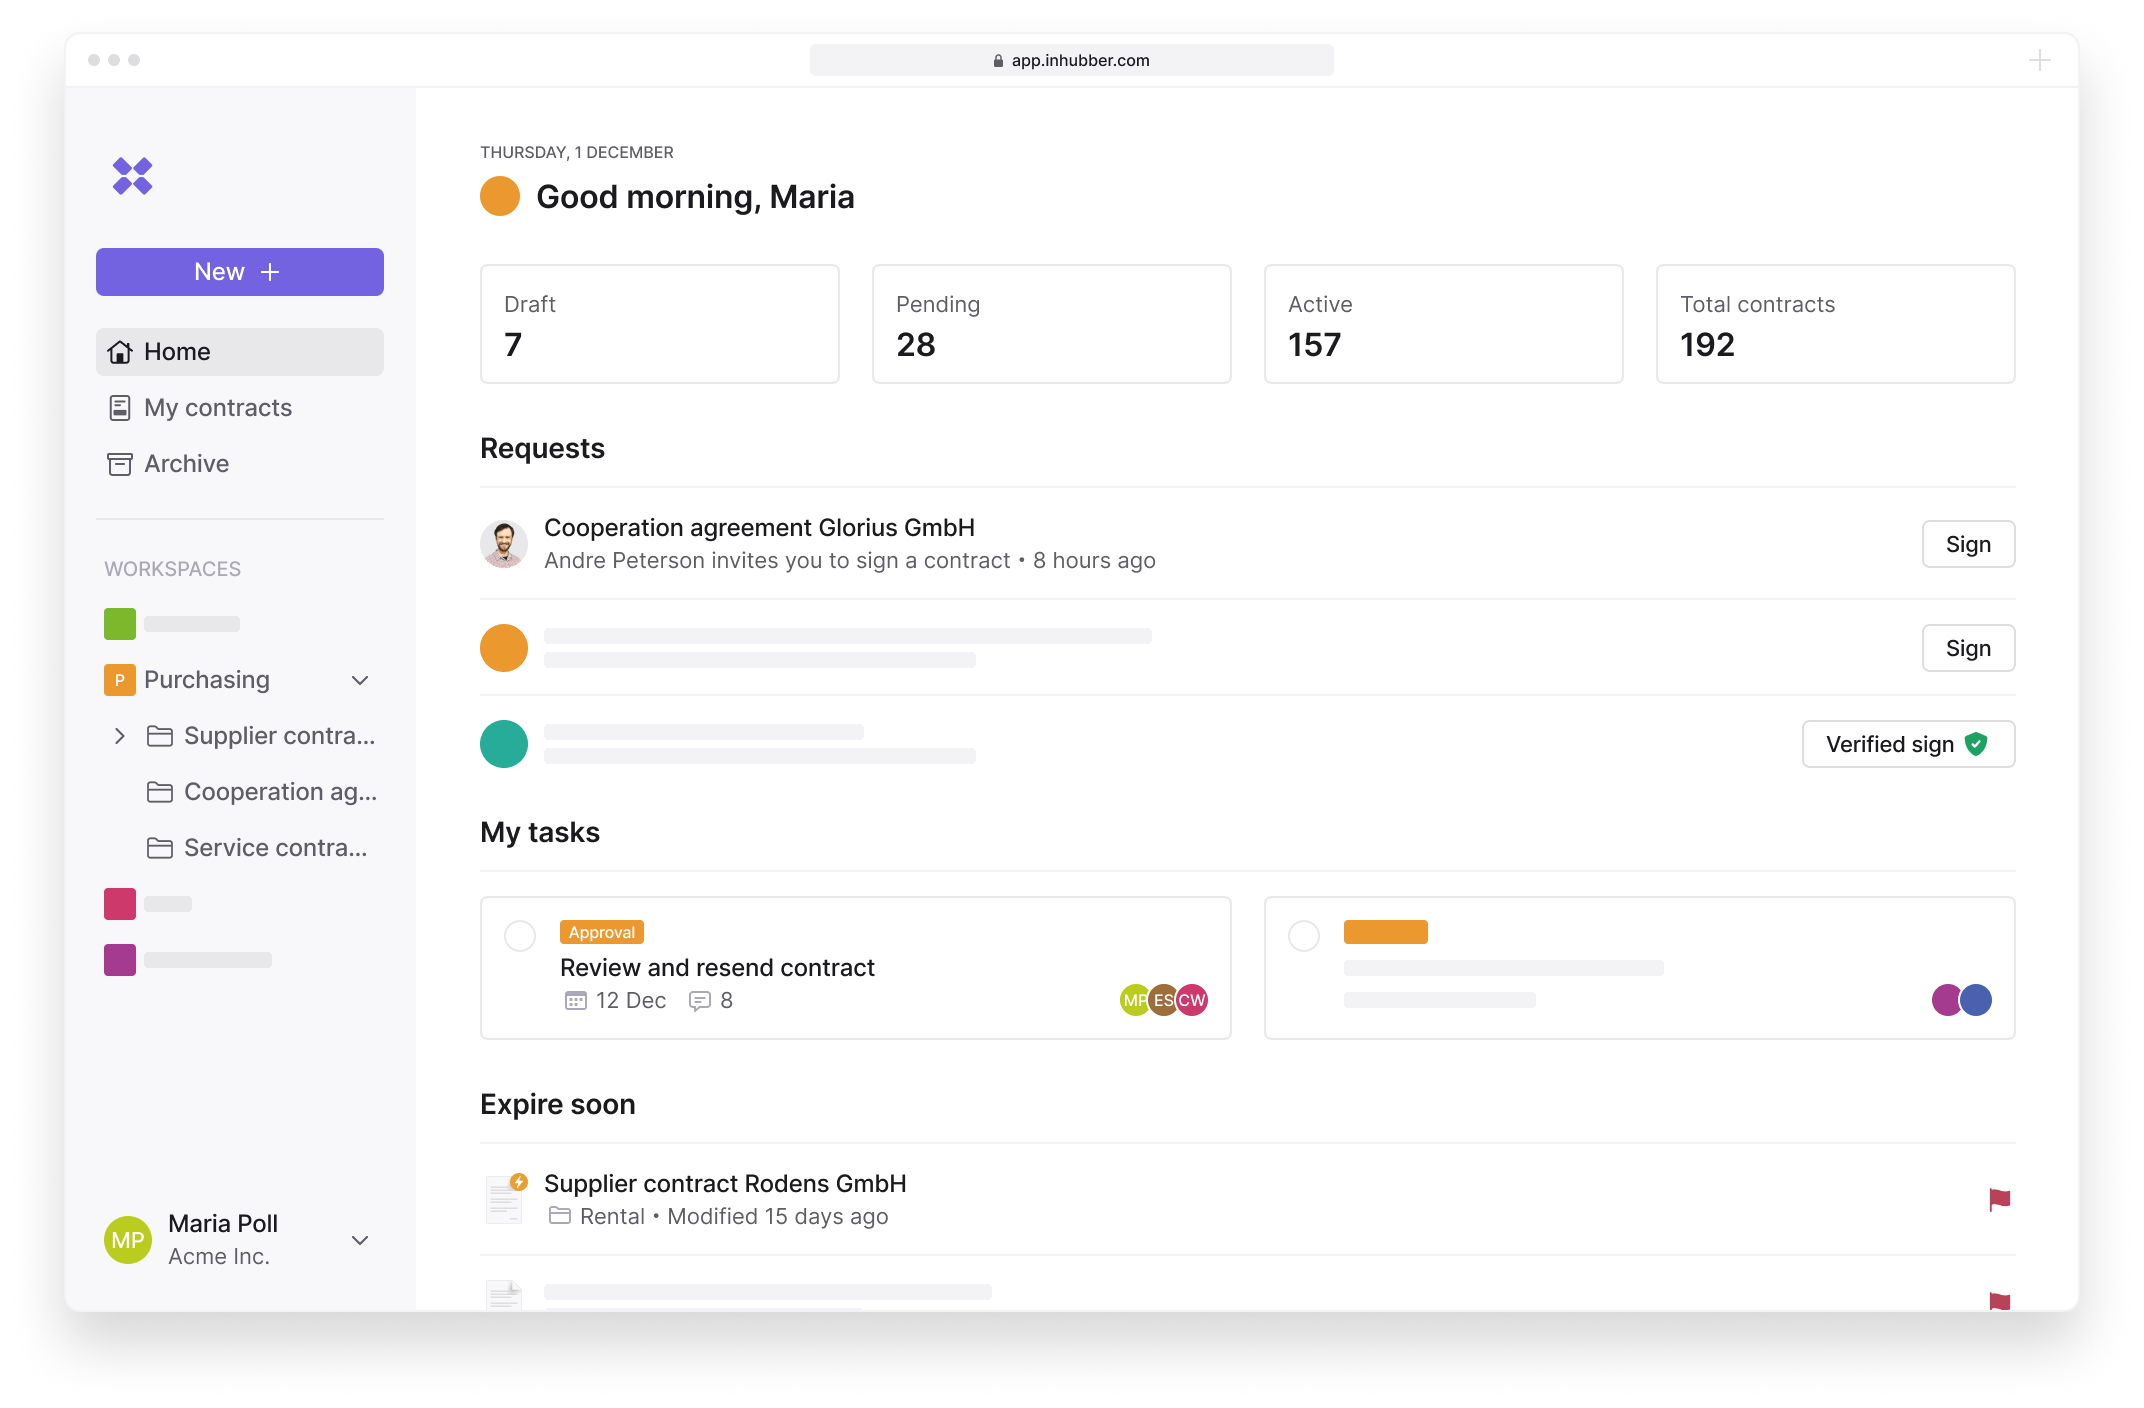Screen dimensions: 2144x1408
Task: Click Sign button for Cooperation agreement Glorius GmbH
Action: (x=1968, y=544)
